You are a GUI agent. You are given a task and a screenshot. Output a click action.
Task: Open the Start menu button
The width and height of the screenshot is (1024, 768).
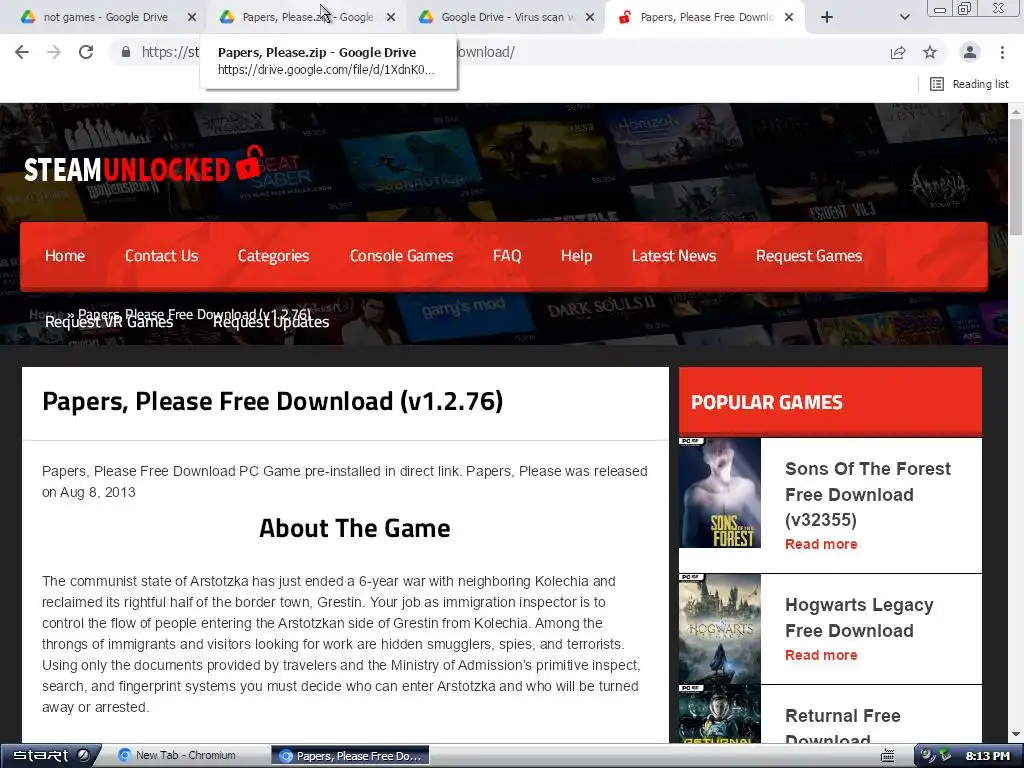(x=50, y=756)
